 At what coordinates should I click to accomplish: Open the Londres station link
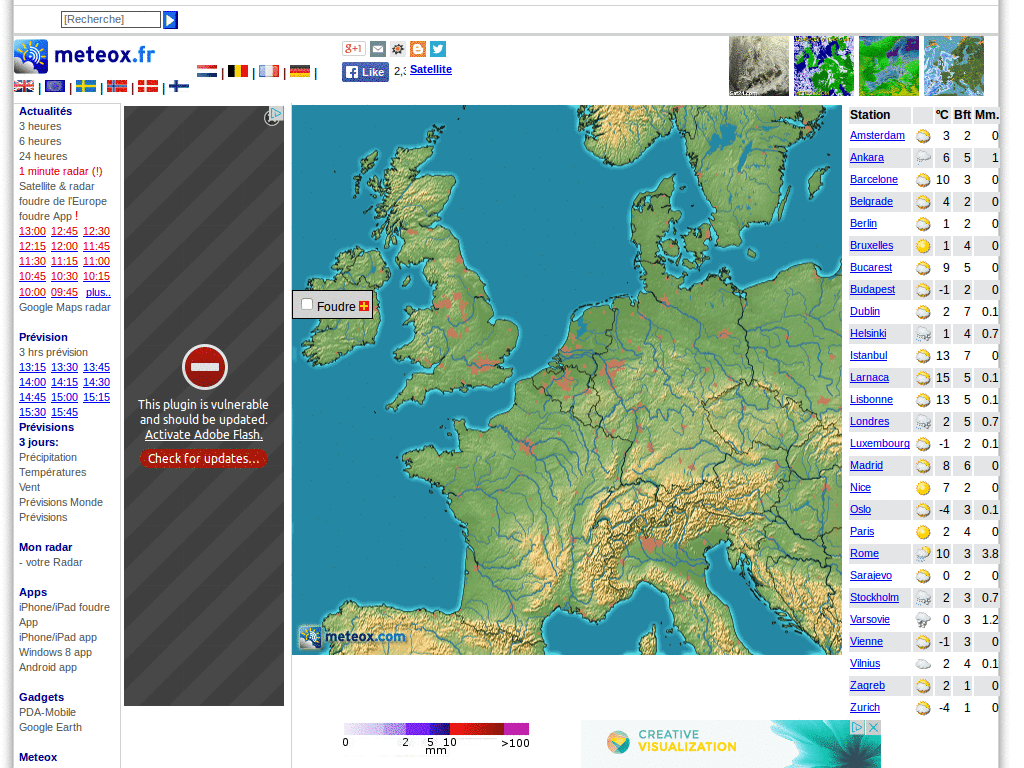tap(869, 421)
